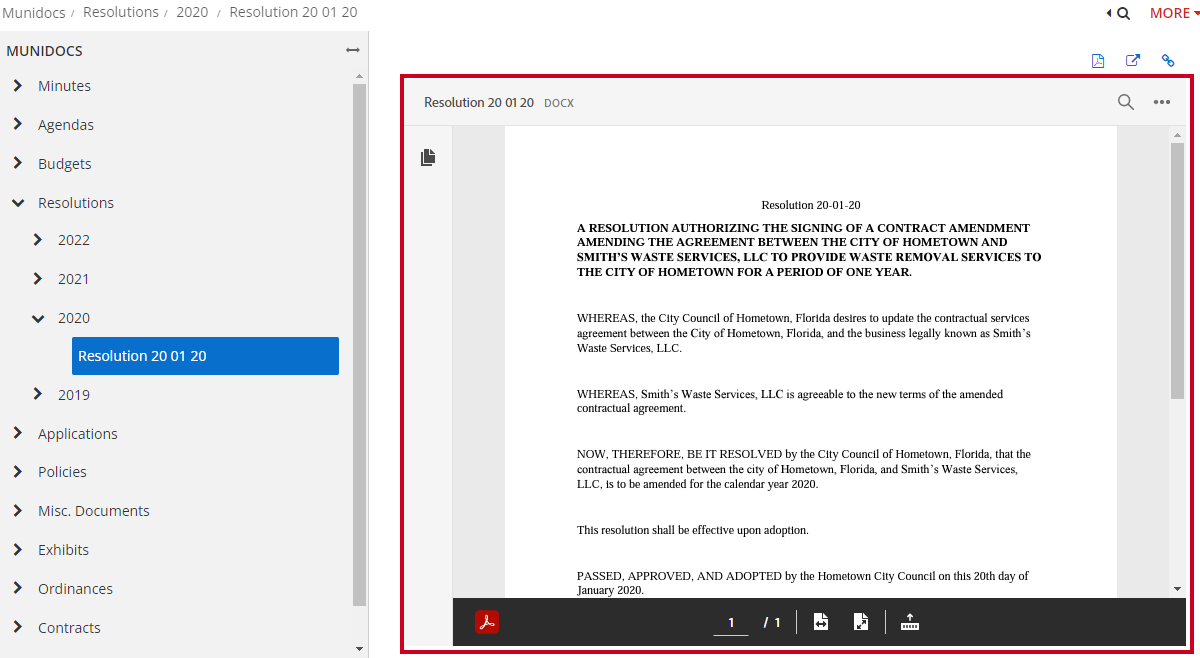Open the MORE dropdown menu
This screenshot has height=658, width=1200.
pos(1173,13)
